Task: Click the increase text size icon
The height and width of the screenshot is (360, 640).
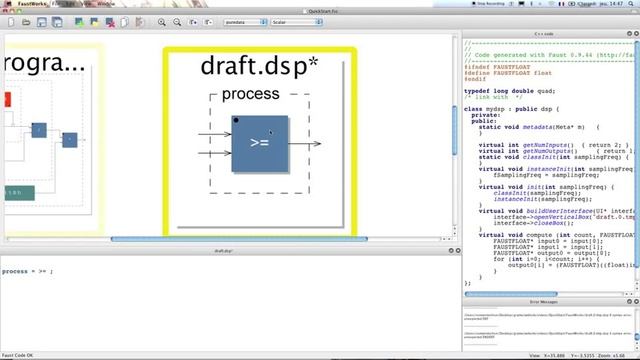Action: coord(193,22)
